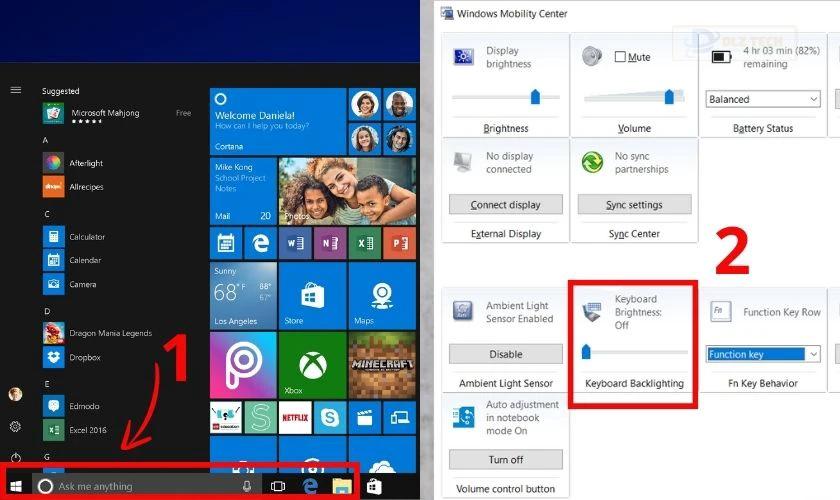Click the Sync Center green icon
840x500 pixels.
tap(592, 162)
